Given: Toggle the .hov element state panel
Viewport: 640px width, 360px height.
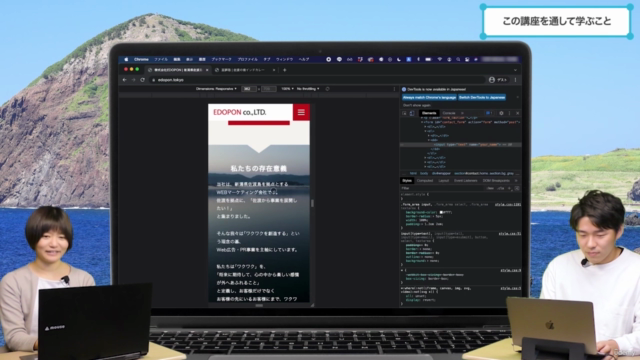Looking at the screenshot, I should tap(490, 188).
